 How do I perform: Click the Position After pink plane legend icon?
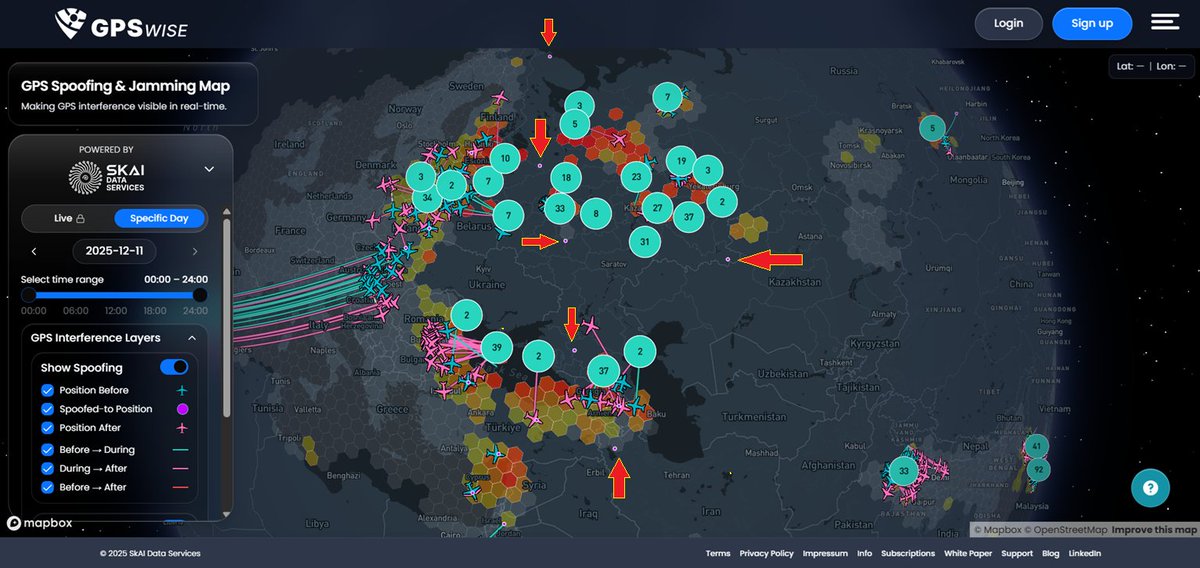pos(182,428)
